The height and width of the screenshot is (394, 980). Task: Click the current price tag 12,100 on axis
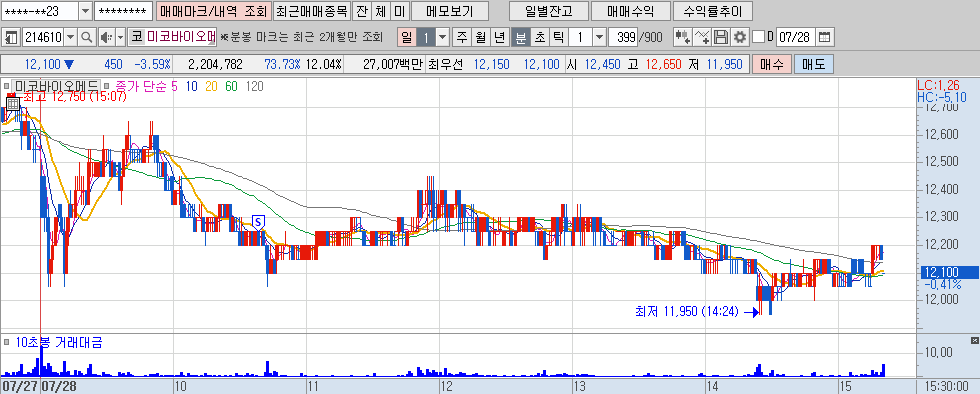[949, 273]
